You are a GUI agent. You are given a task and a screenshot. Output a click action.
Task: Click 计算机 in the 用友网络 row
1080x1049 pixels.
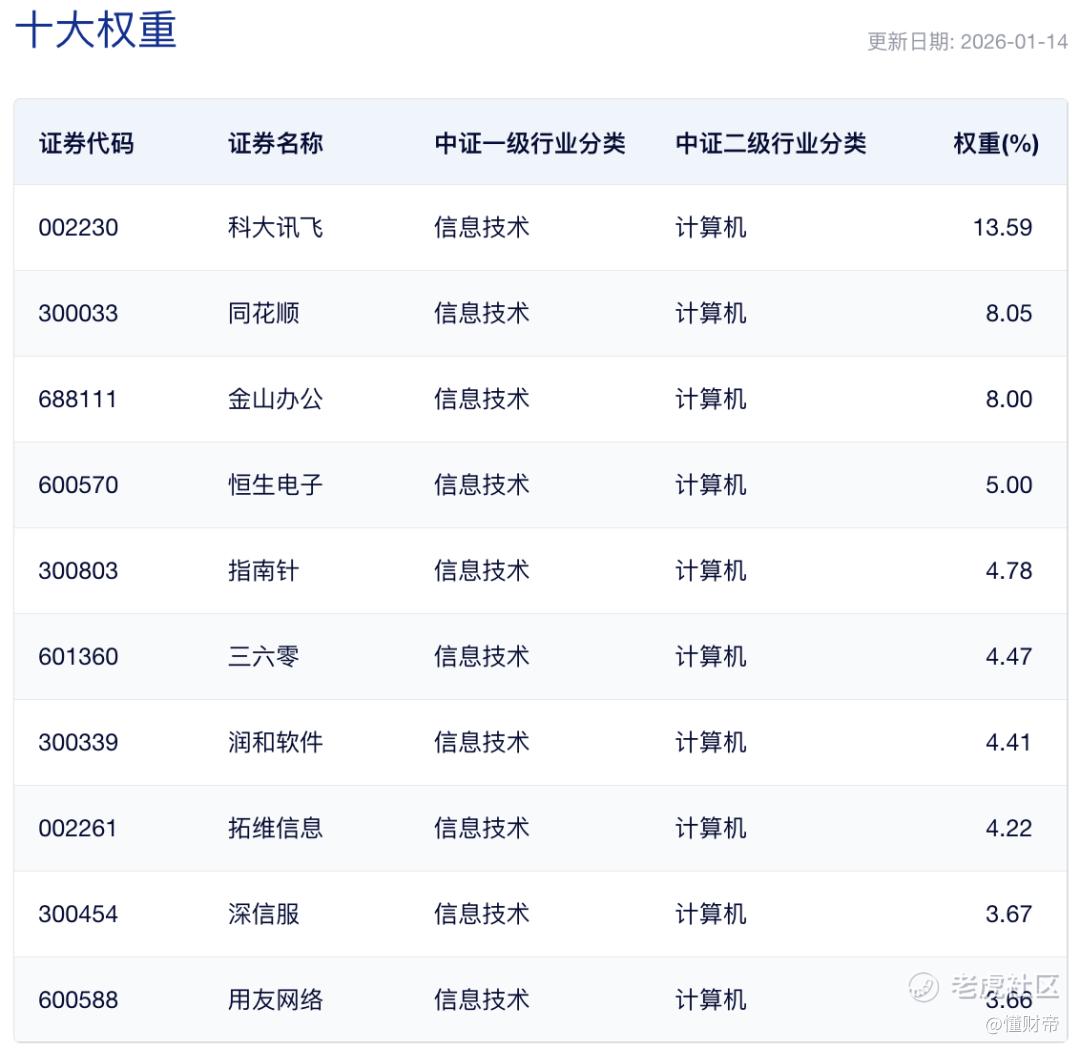[711, 1000]
